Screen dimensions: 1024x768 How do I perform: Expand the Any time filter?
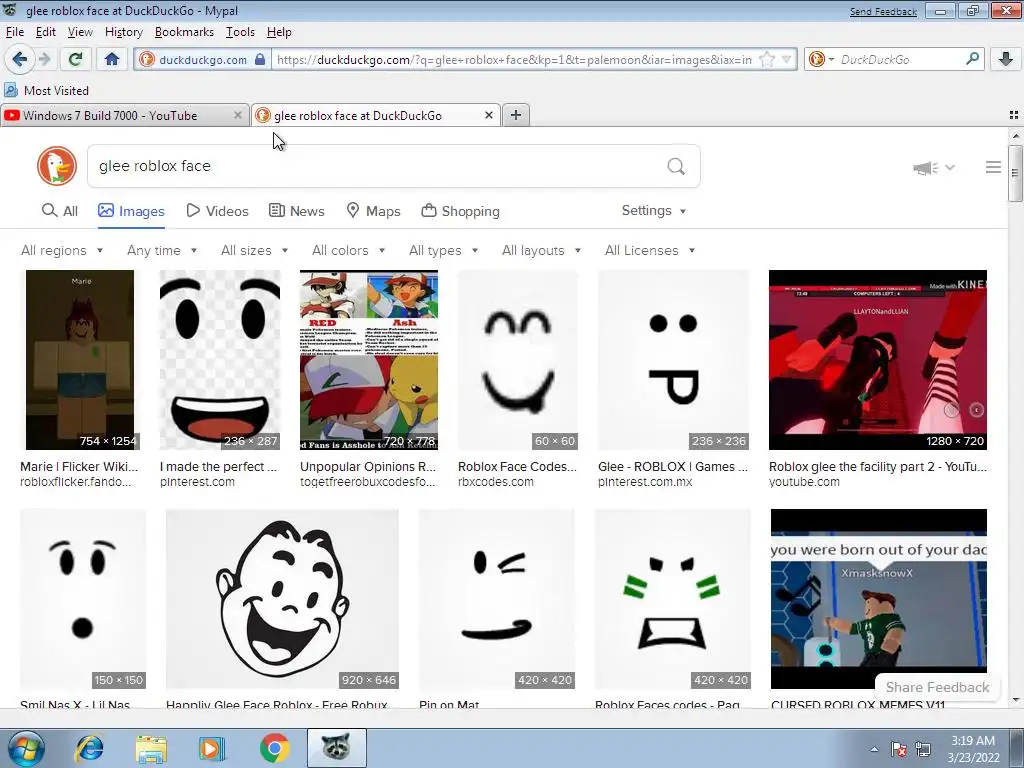[x=162, y=250]
